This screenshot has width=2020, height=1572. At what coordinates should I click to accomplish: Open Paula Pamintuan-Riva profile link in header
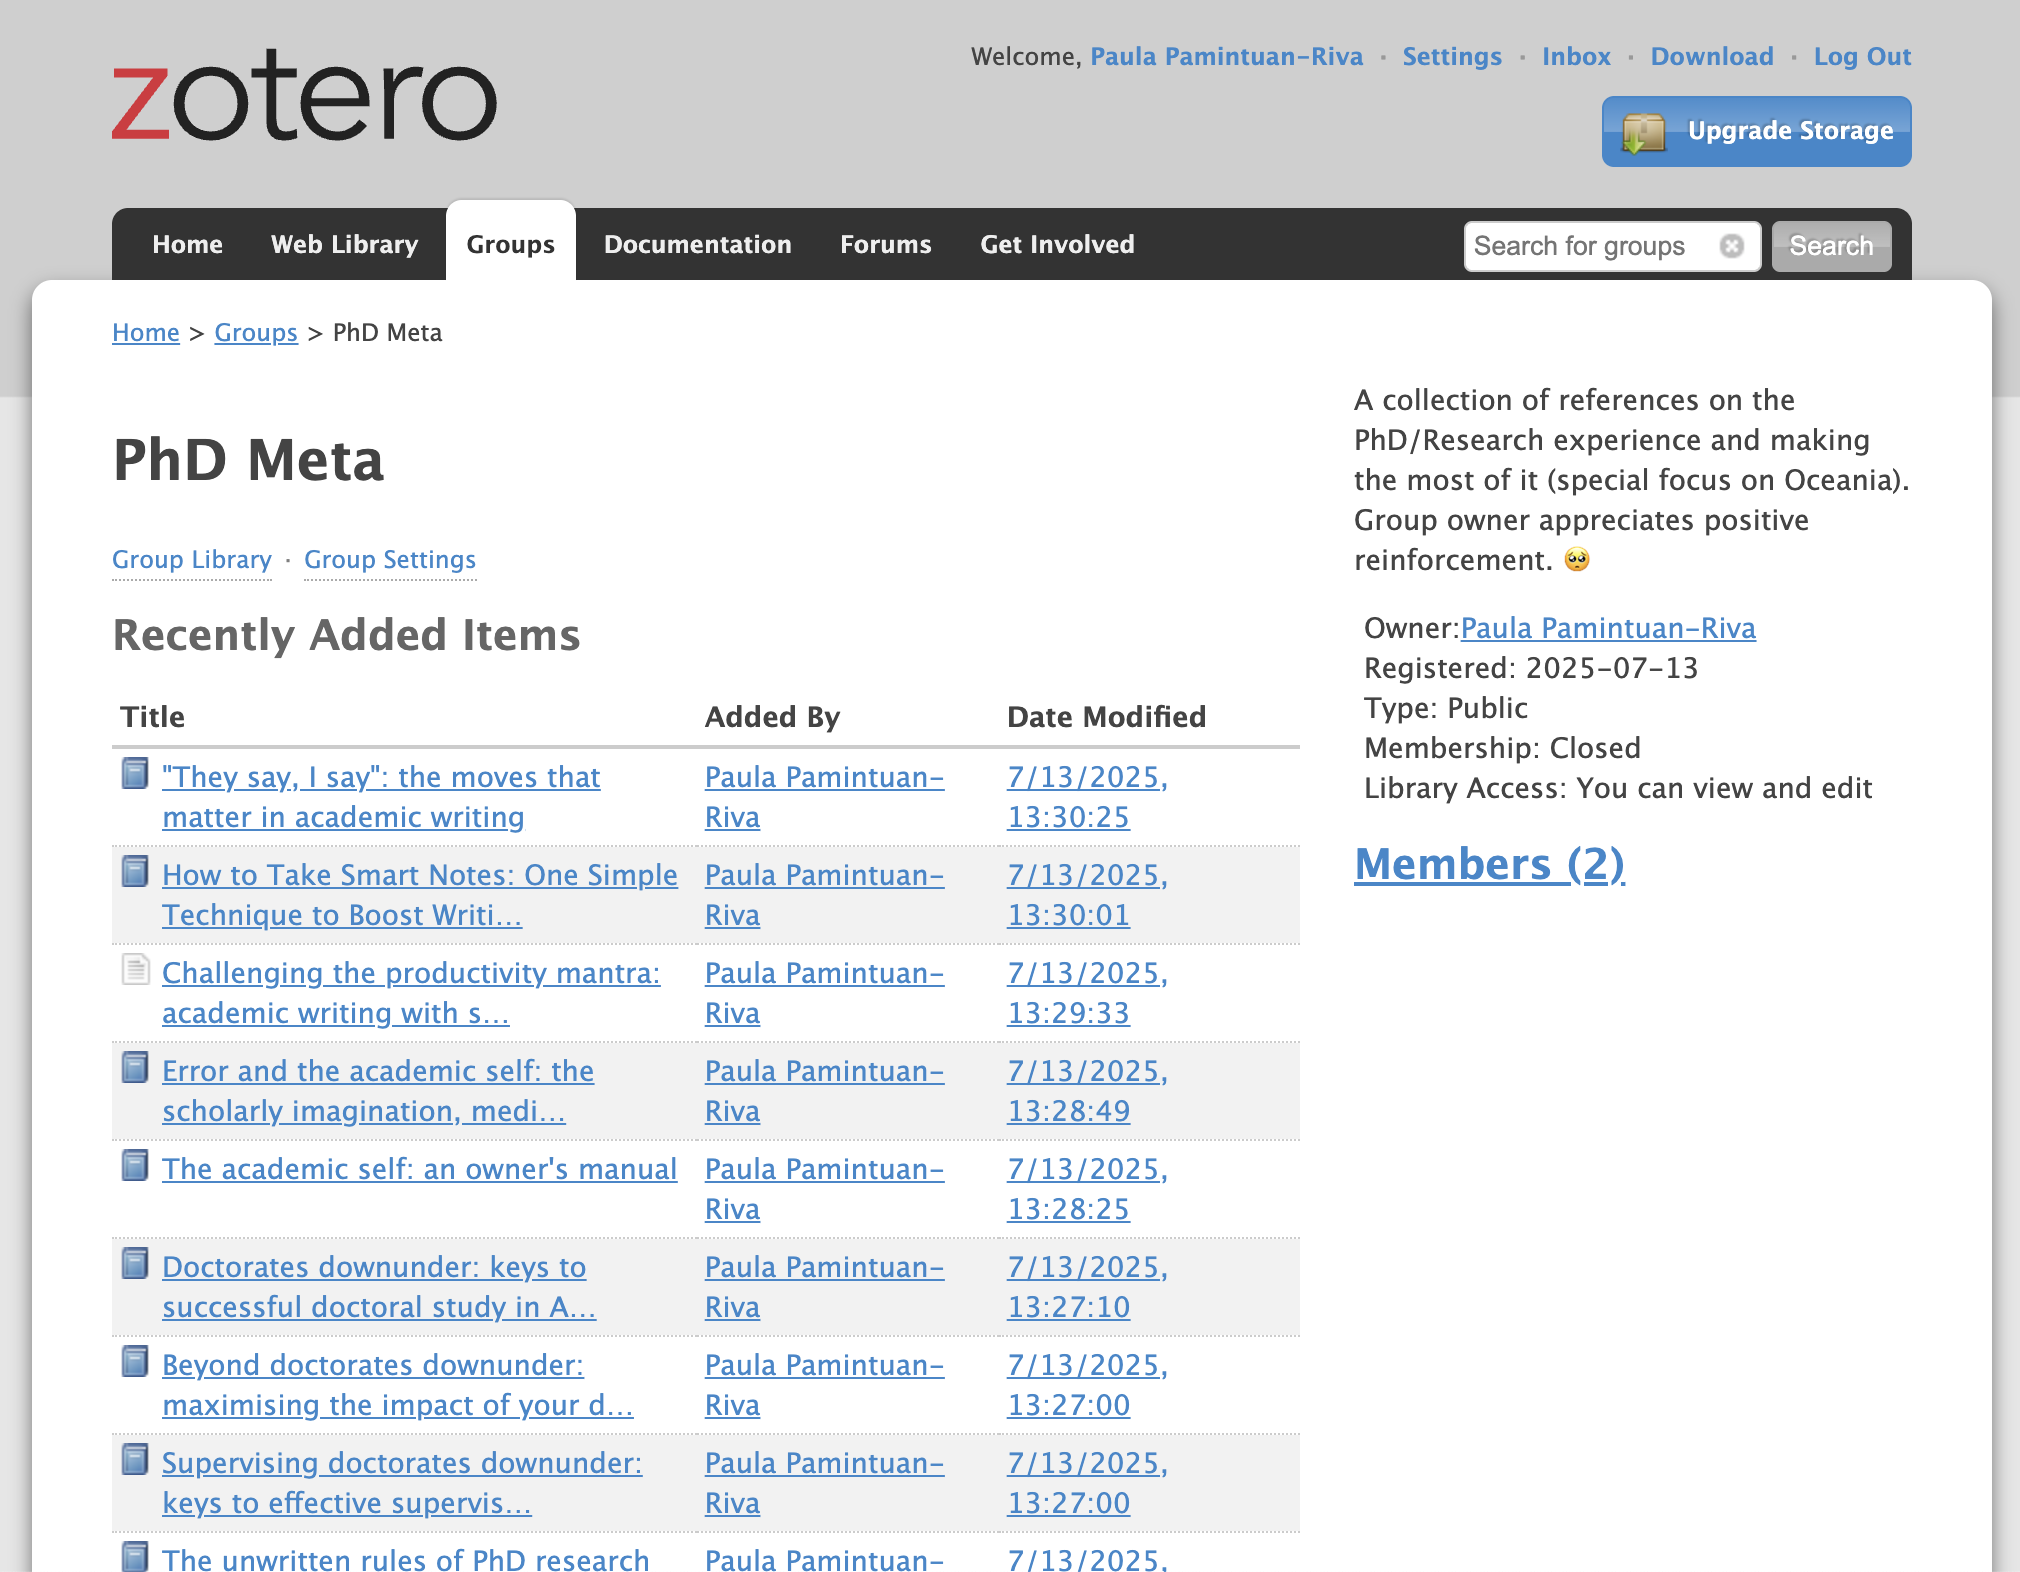coord(1226,56)
